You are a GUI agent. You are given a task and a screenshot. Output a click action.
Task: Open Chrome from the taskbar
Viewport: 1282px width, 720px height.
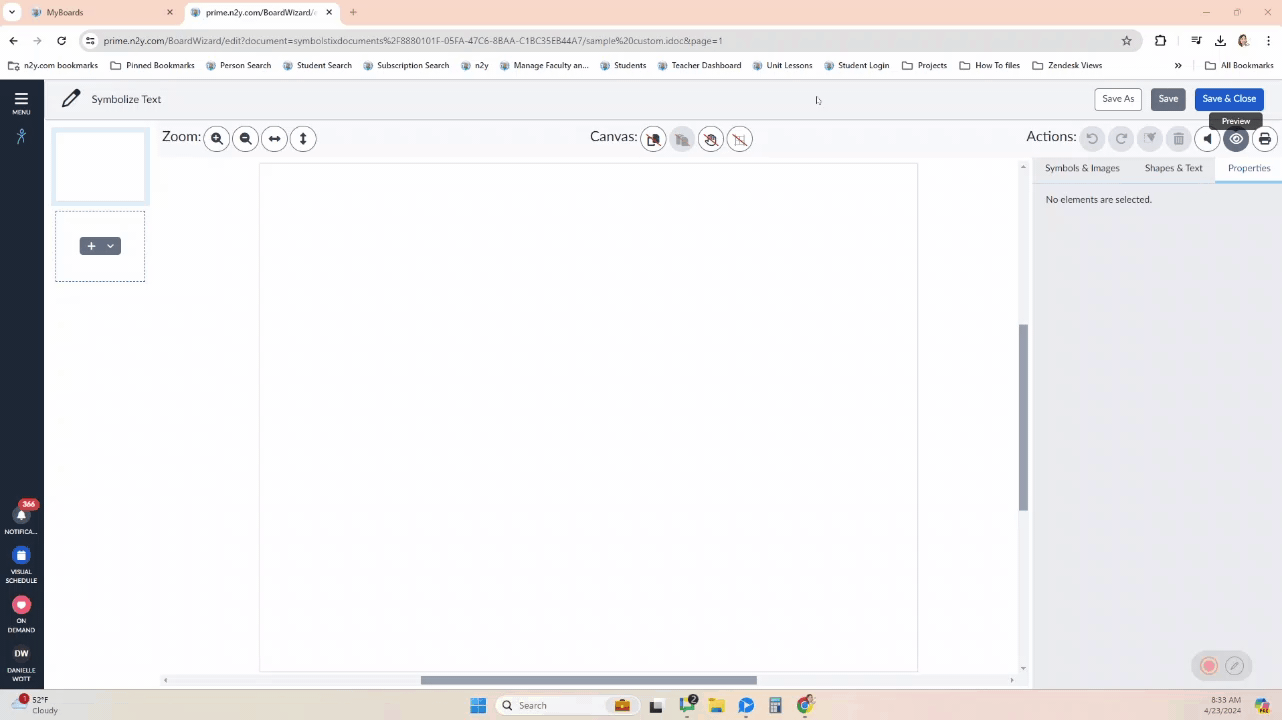coord(805,705)
